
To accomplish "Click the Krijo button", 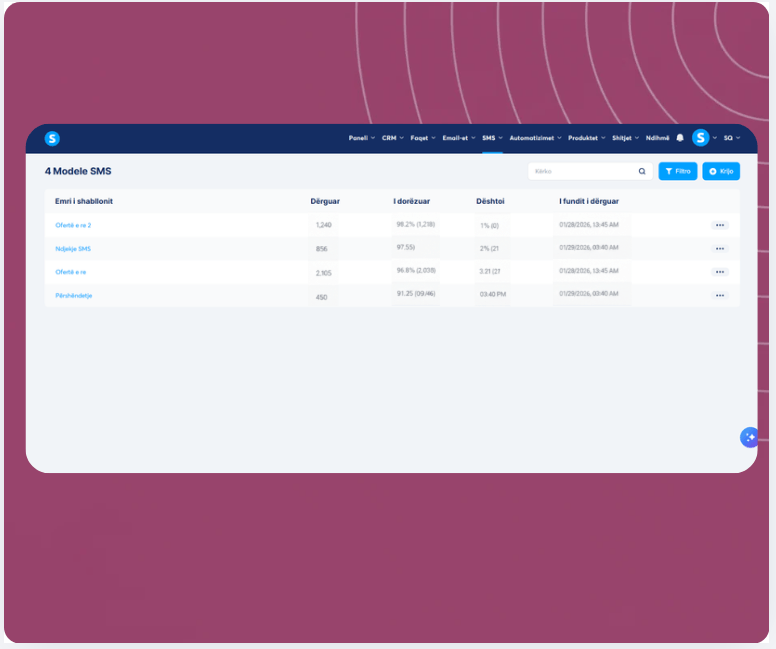I will (x=721, y=171).
